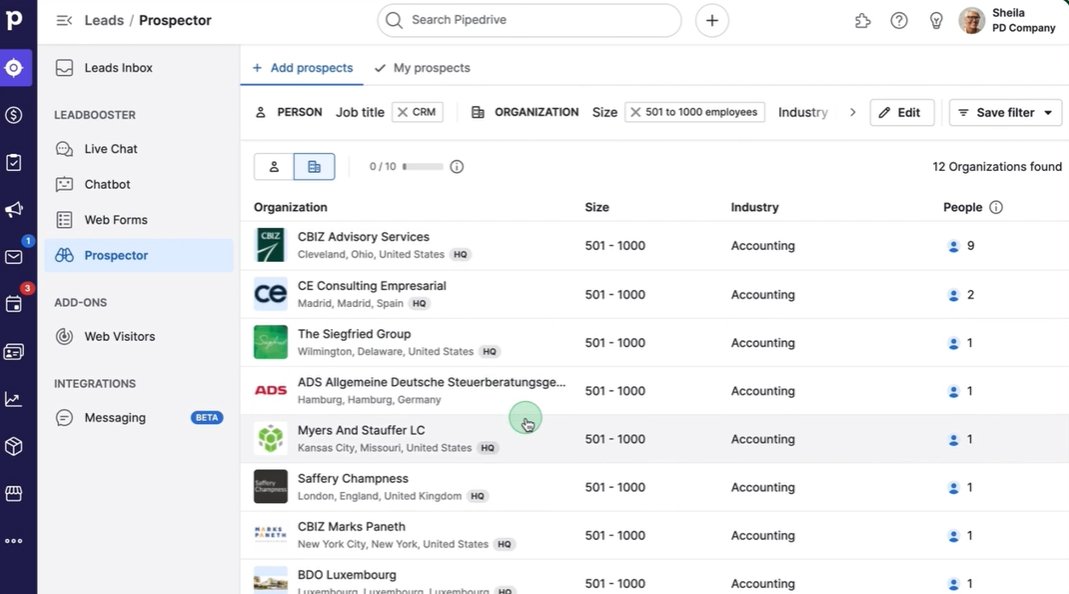The height and width of the screenshot is (594, 1069).
Task: Open the integrations puzzle icon
Action: [862, 20]
